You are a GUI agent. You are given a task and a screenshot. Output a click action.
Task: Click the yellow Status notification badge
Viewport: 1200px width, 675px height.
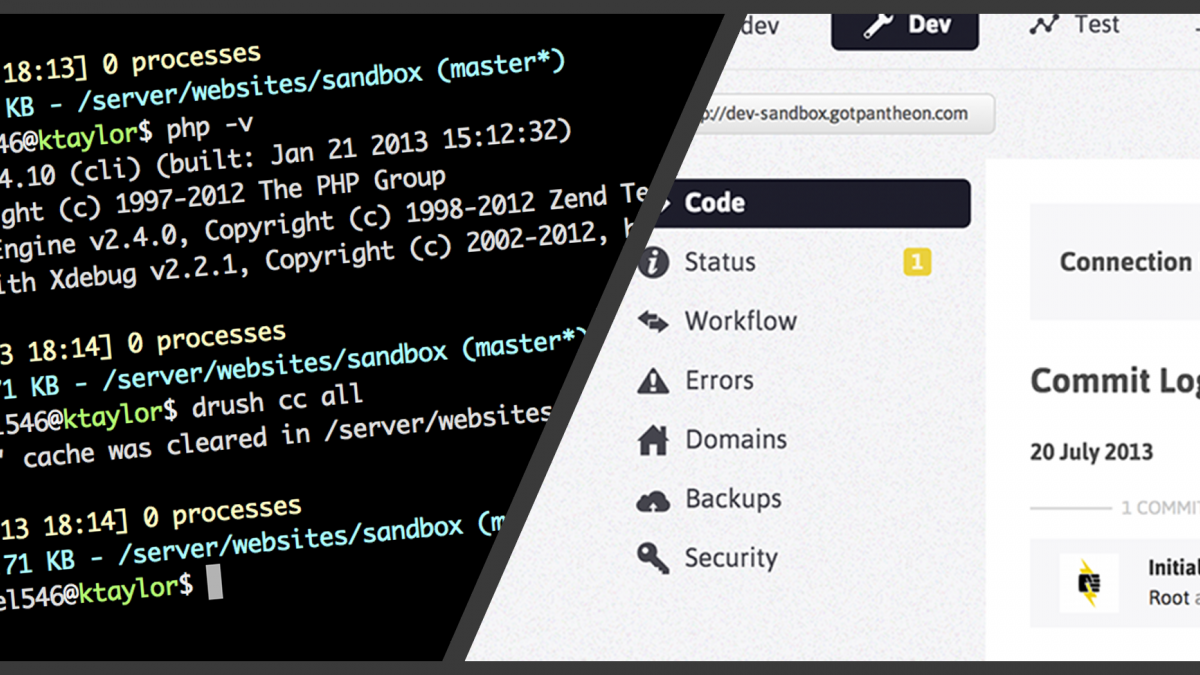[x=916, y=263]
